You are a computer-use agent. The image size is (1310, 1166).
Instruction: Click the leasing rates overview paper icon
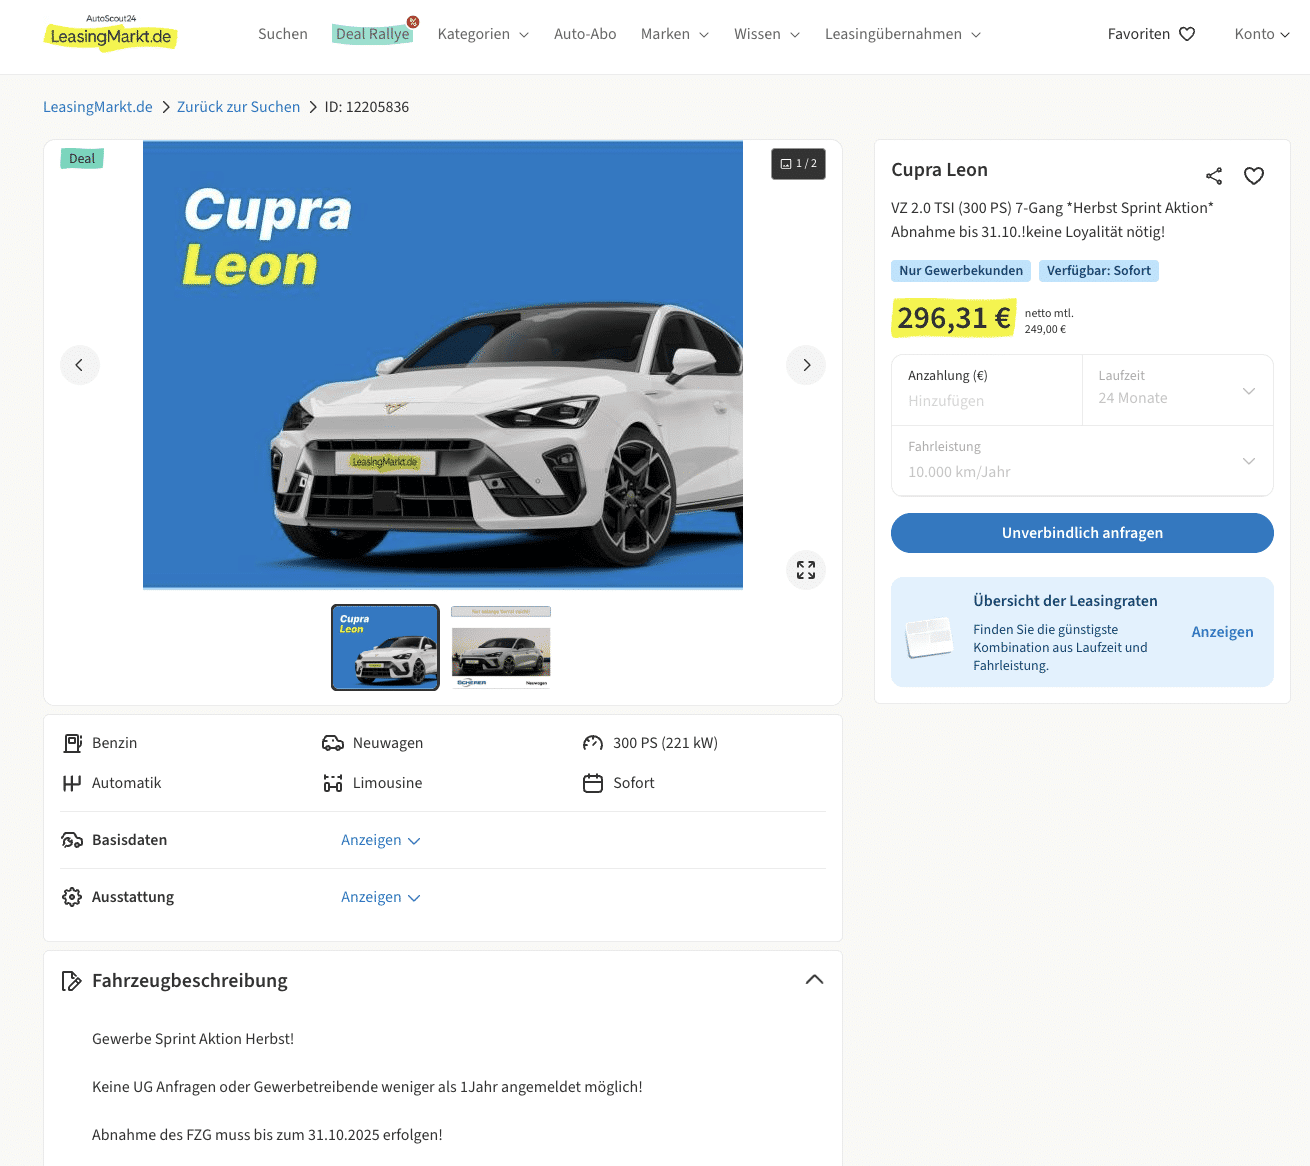(x=929, y=637)
